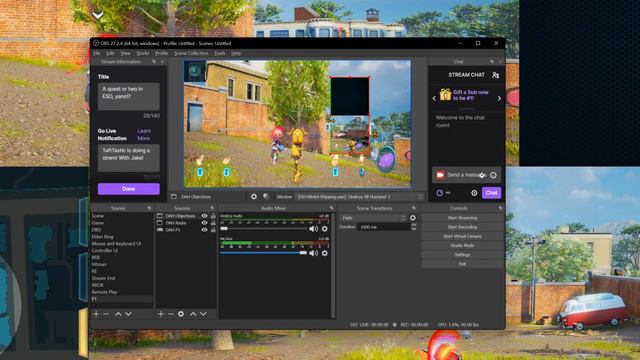The image size is (640, 360).
Task: Pop out the Scene Transitions dock
Action: 413,208
